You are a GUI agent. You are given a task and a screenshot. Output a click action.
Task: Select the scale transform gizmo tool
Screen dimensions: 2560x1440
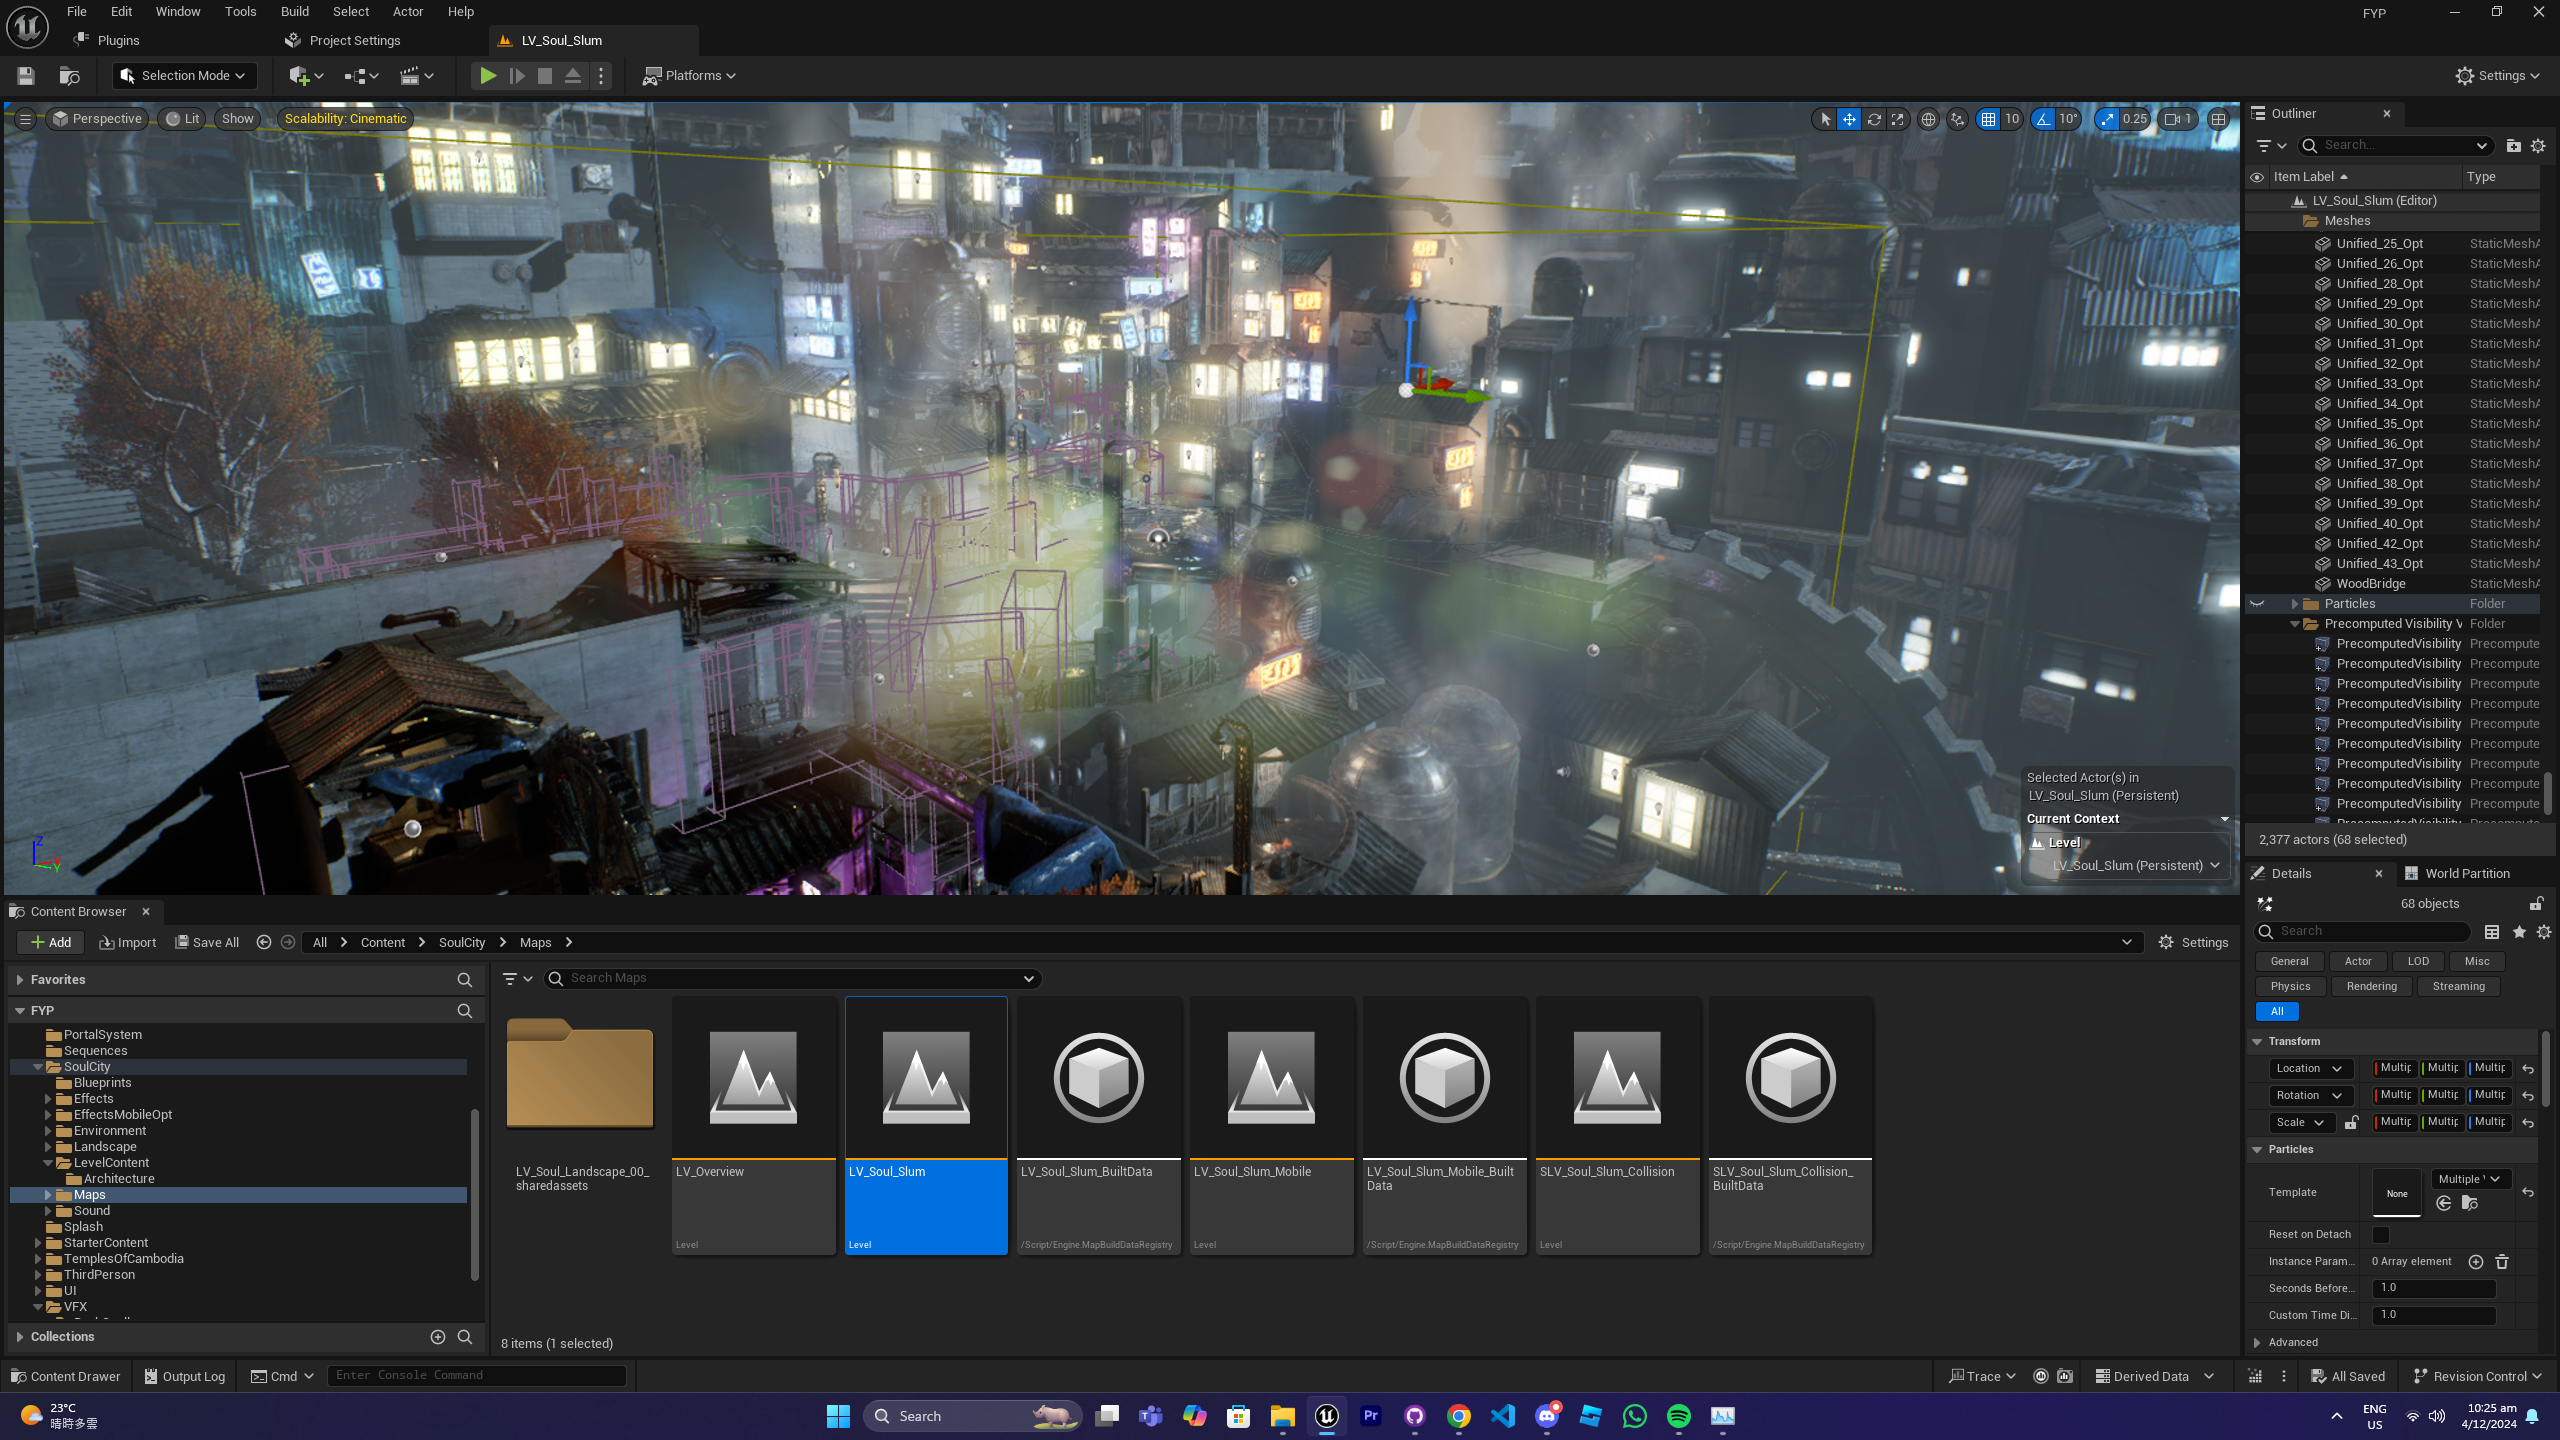pos(1898,119)
